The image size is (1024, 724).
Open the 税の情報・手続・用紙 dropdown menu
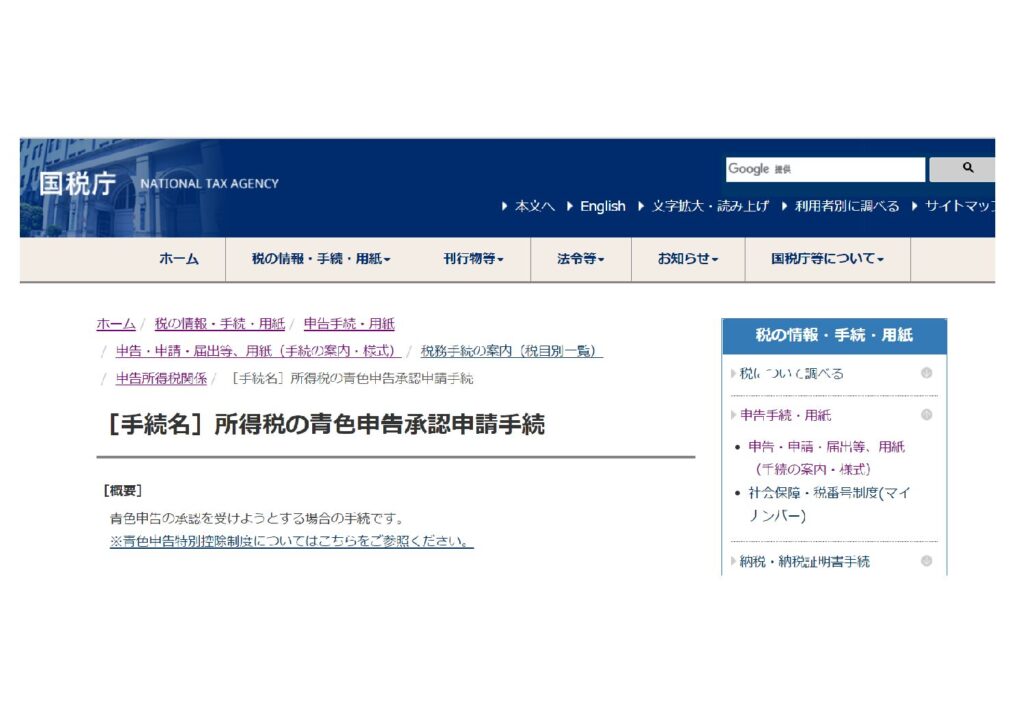pyautogui.click(x=321, y=259)
